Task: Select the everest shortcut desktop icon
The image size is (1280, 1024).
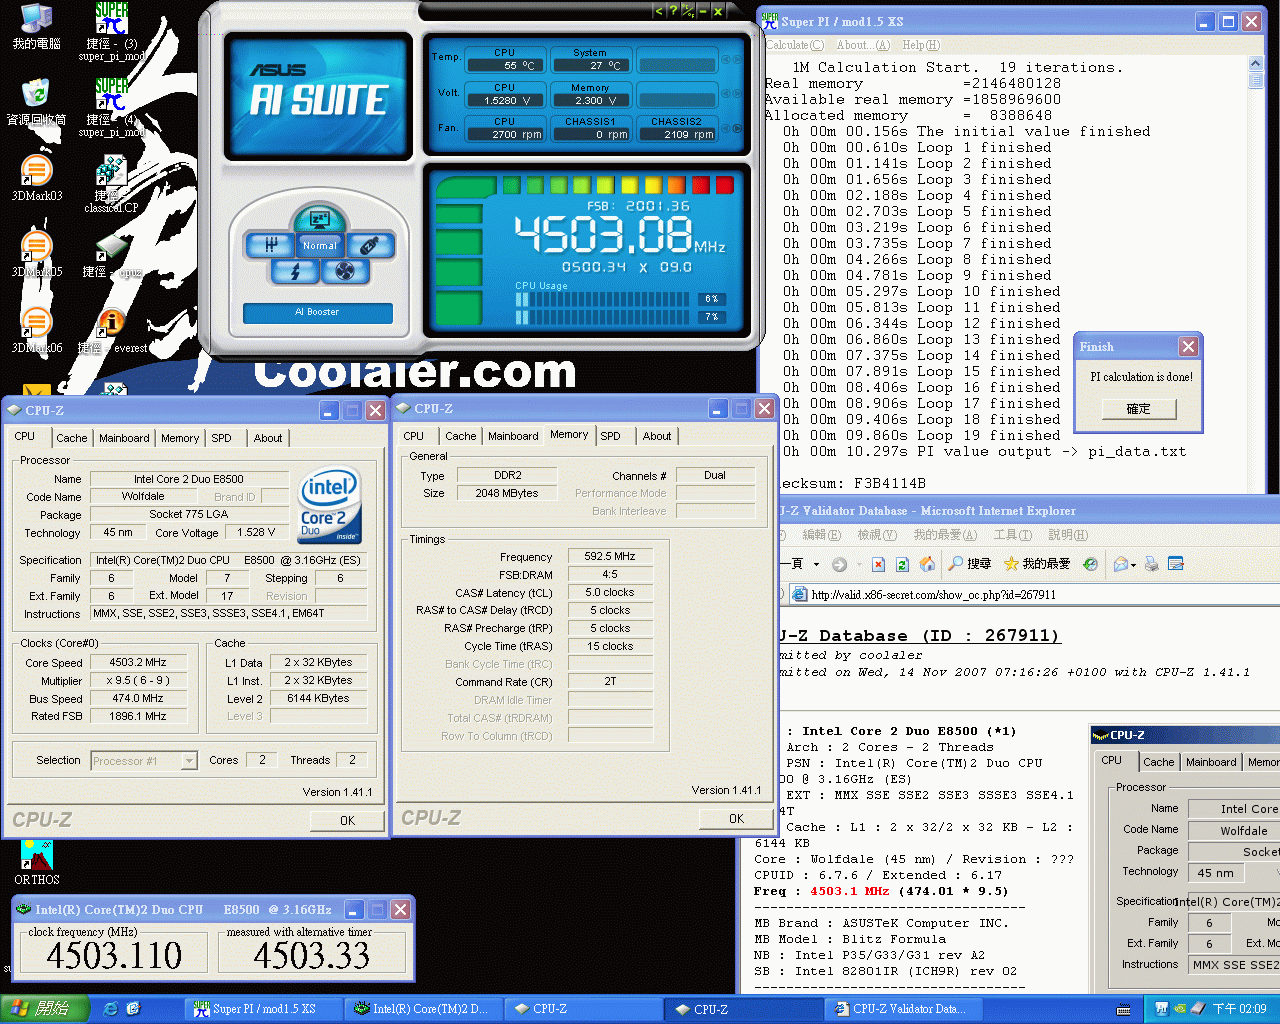Action: click(x=112, y=330)
